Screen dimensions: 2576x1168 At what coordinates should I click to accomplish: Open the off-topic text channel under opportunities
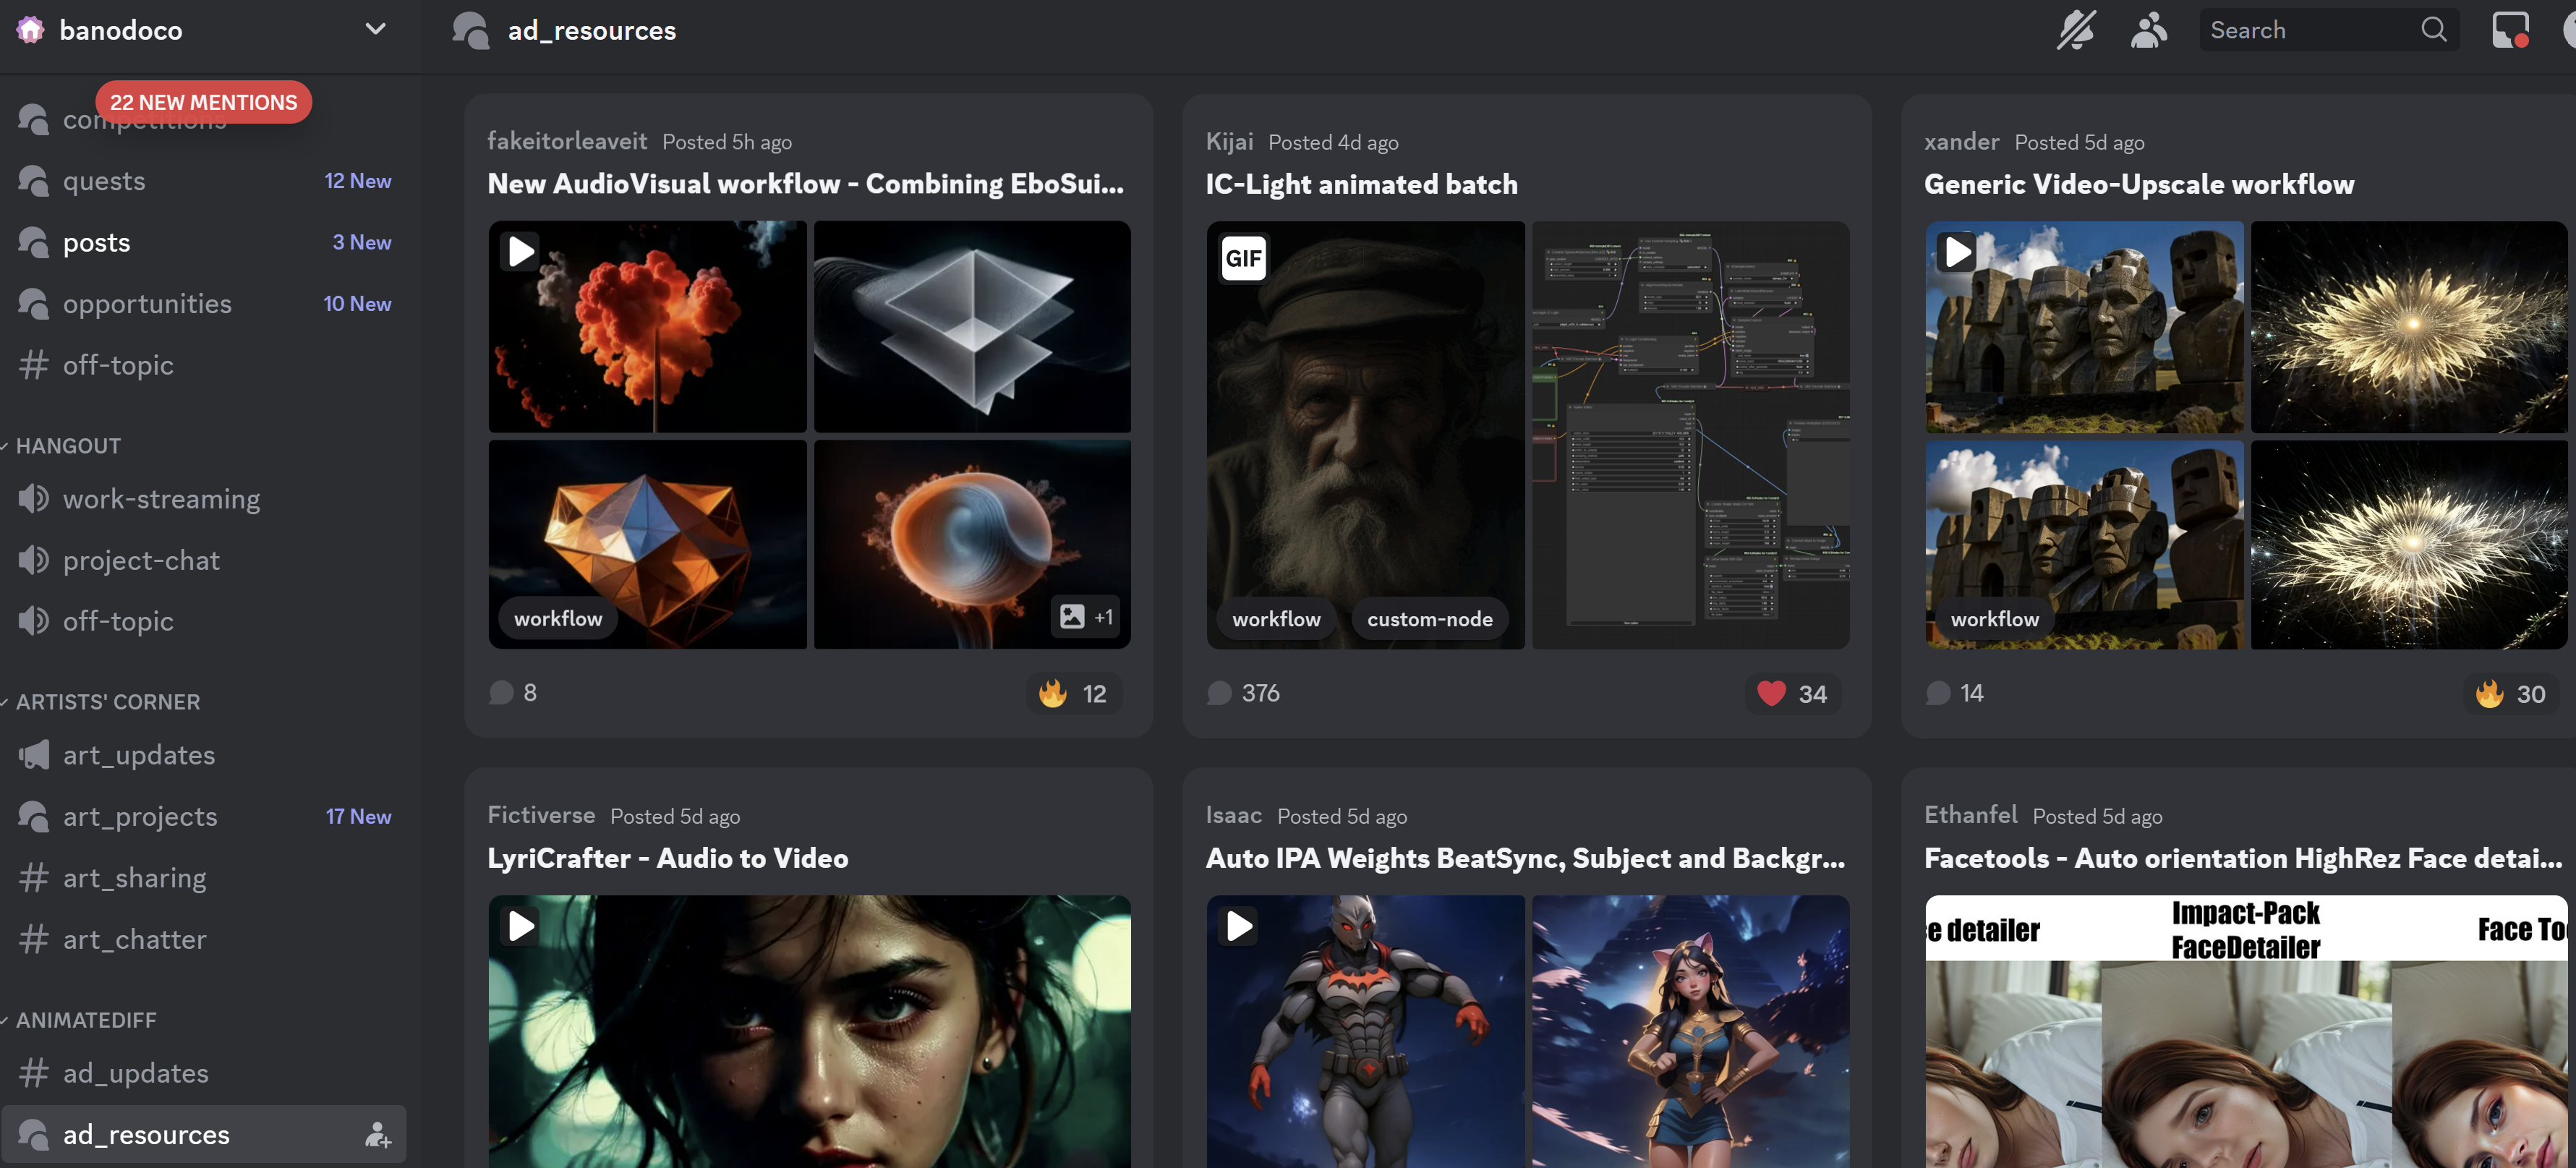204,365
